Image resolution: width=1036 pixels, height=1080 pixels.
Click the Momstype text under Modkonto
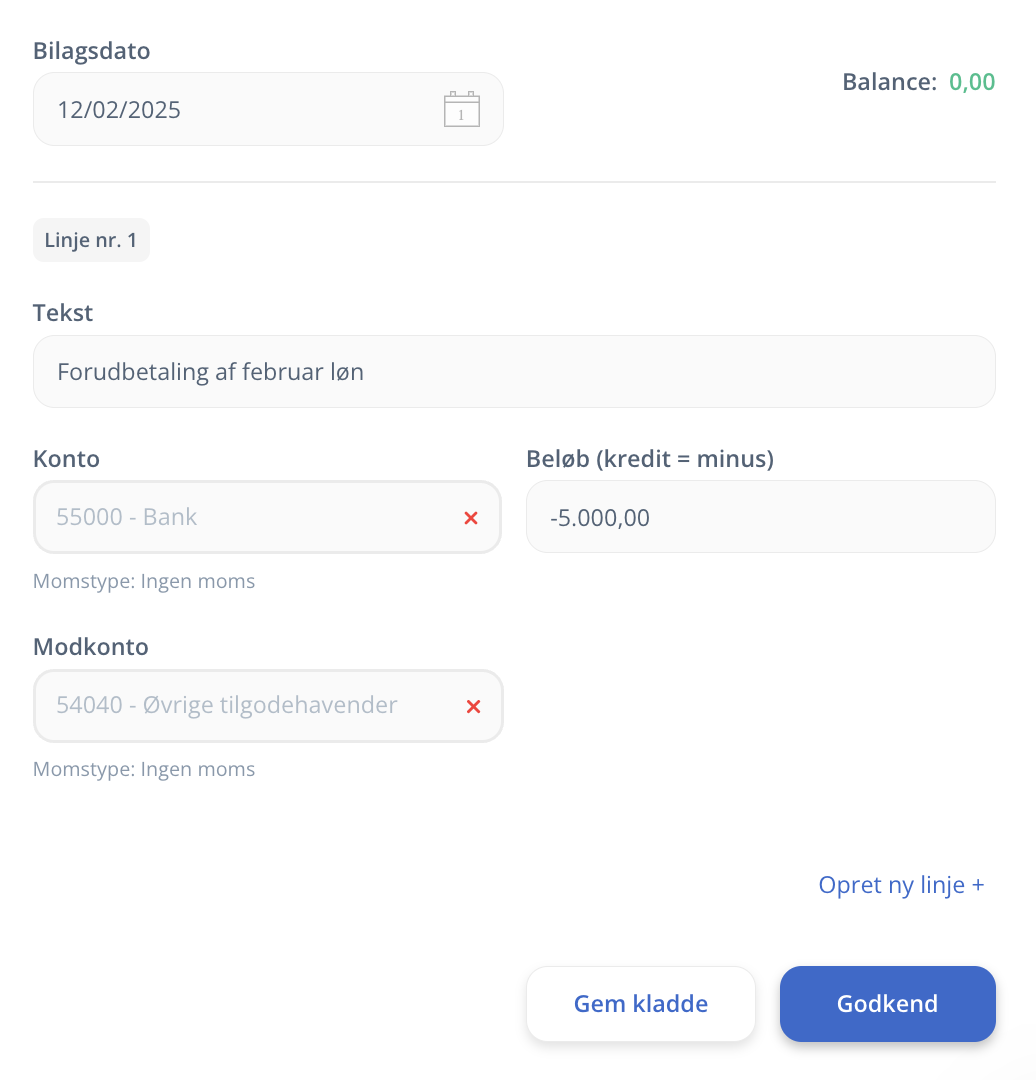pos(144,769)
